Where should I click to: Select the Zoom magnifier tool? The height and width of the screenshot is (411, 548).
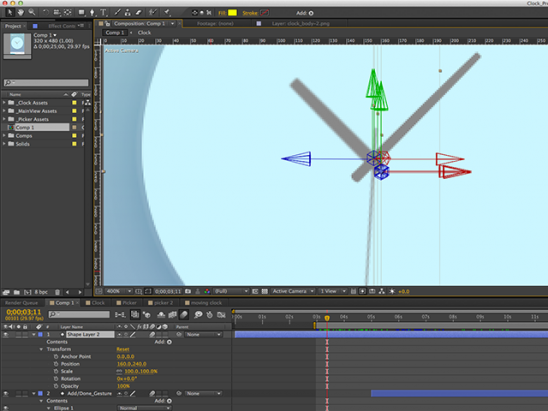coord(32,13)
